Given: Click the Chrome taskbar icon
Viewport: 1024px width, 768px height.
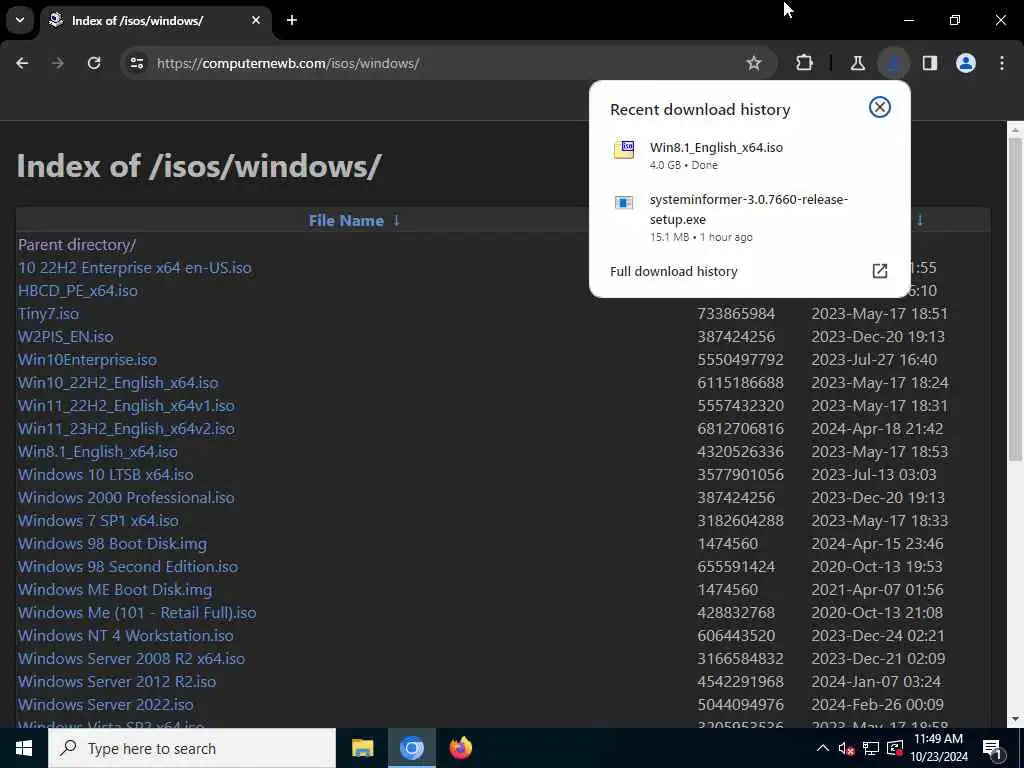Looking at the screenshot, I should pos(411,748).
